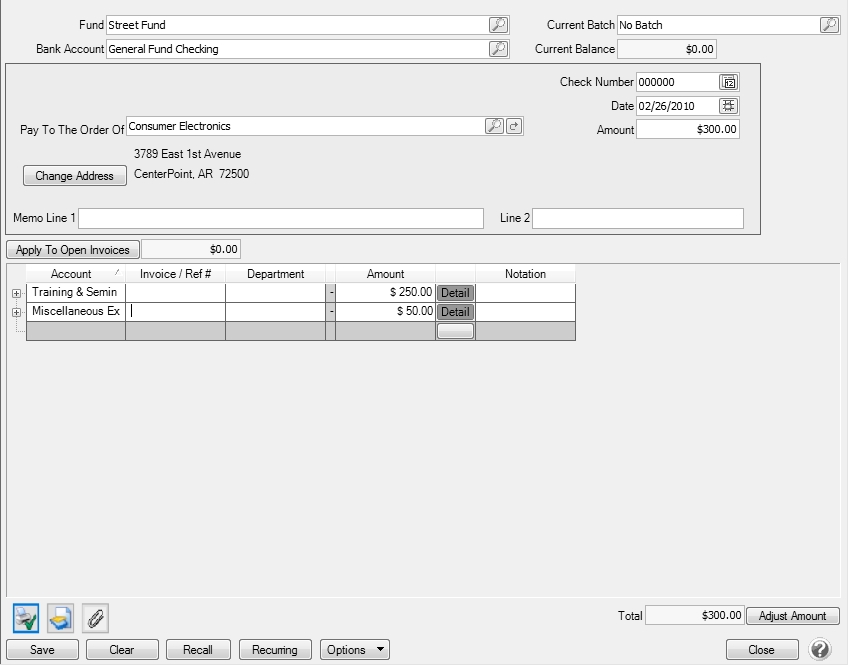Open the Current Batch lookup
The image size is (848, 665).
point(829,24)
